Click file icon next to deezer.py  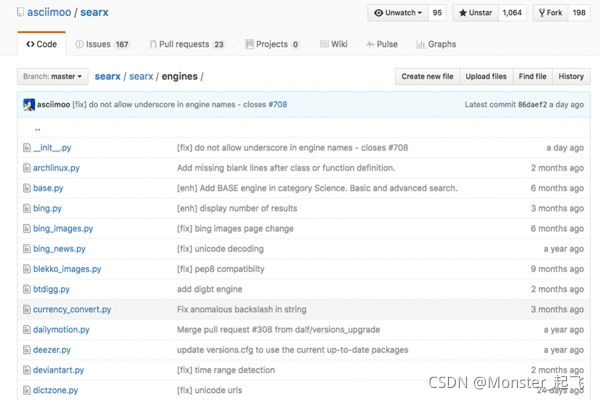coord(27,350)
